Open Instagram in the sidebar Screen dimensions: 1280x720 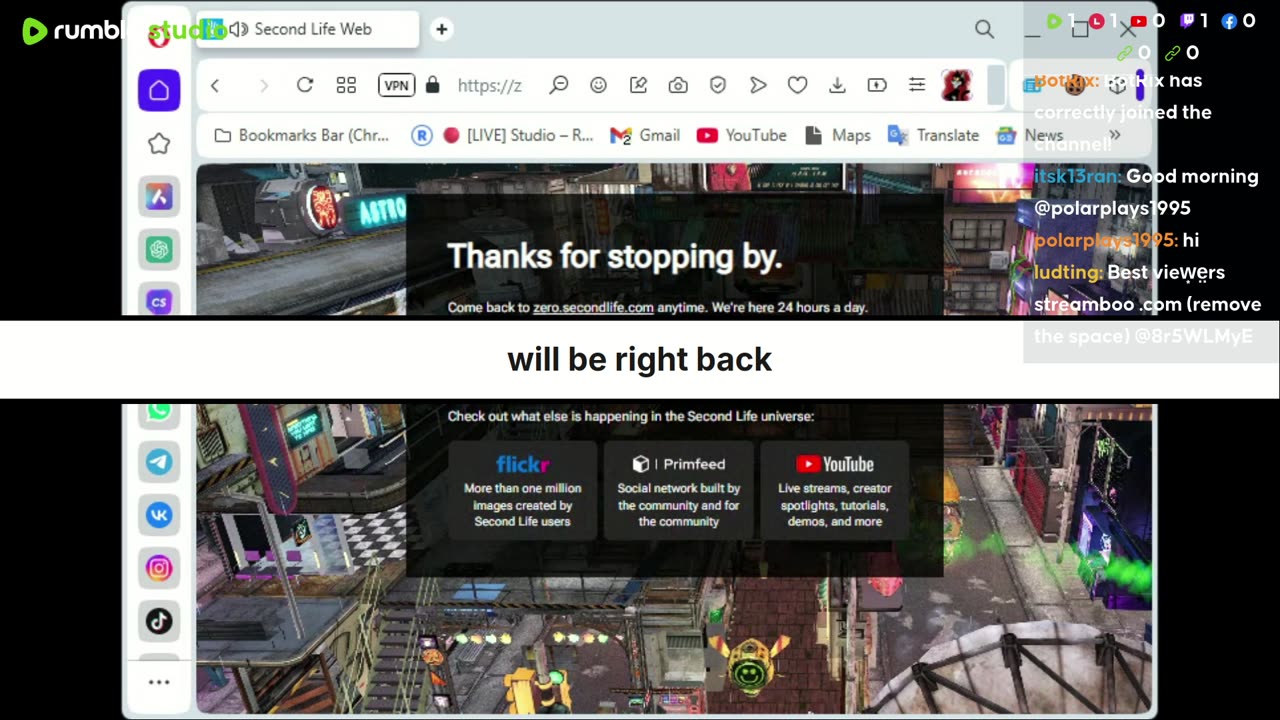[x=159, y=568]
